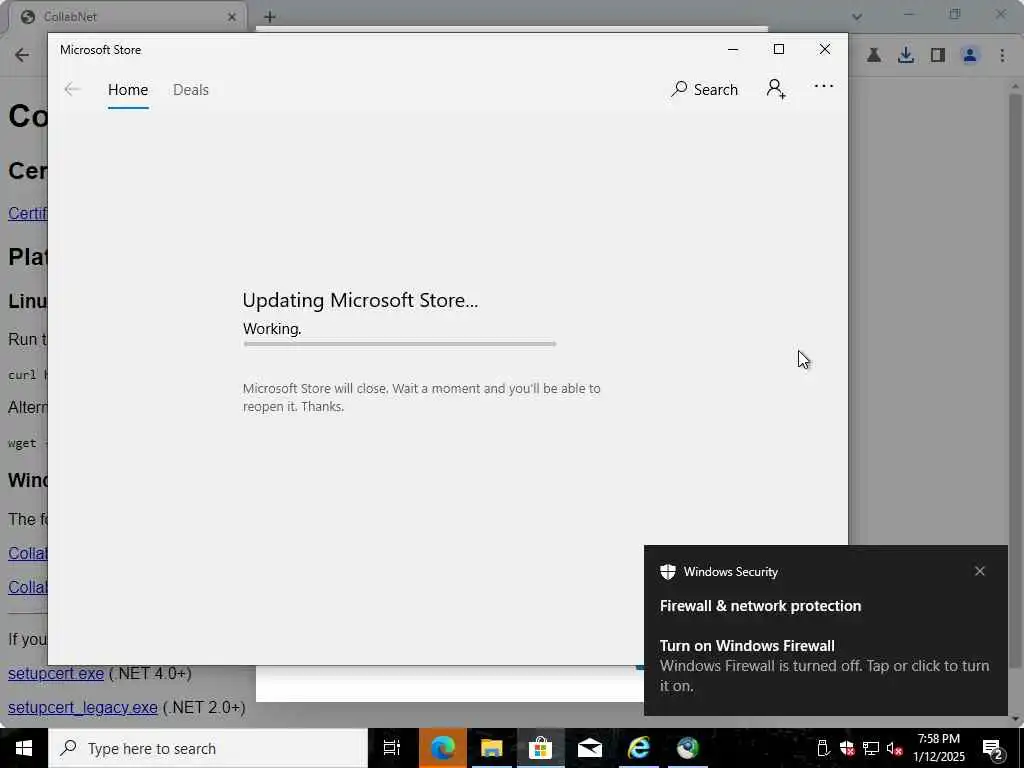
Task: Click the browser labs flask icon
Action: tap(874, 55)
